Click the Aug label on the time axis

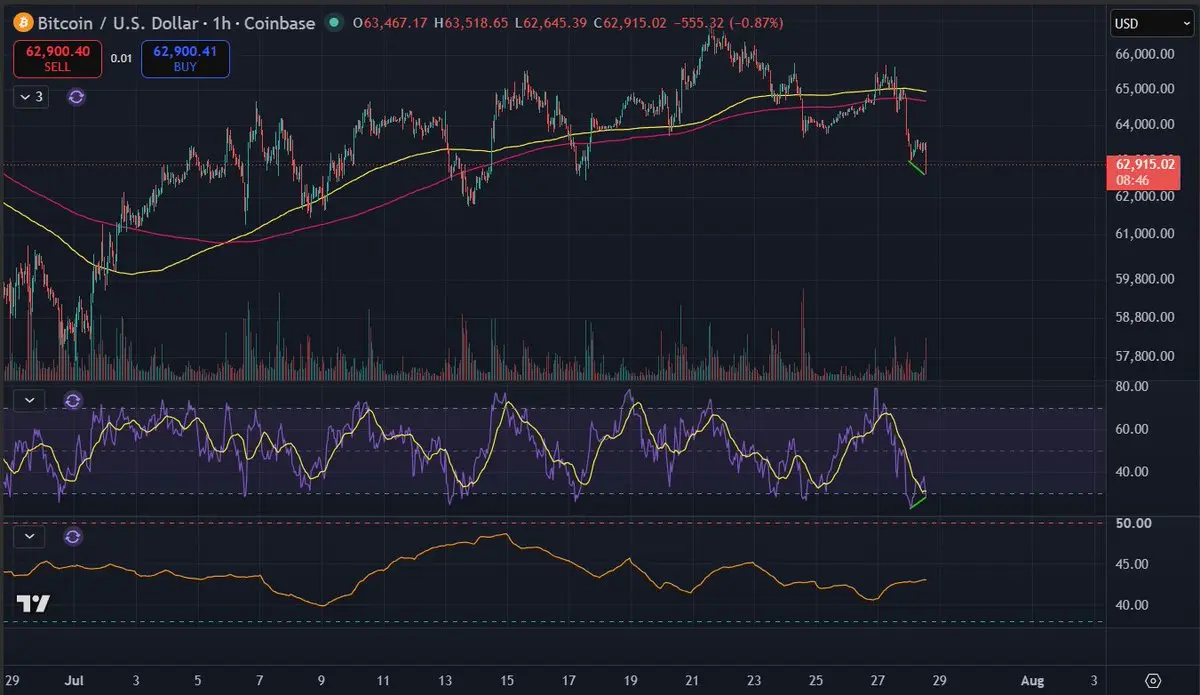point(1033,680)
